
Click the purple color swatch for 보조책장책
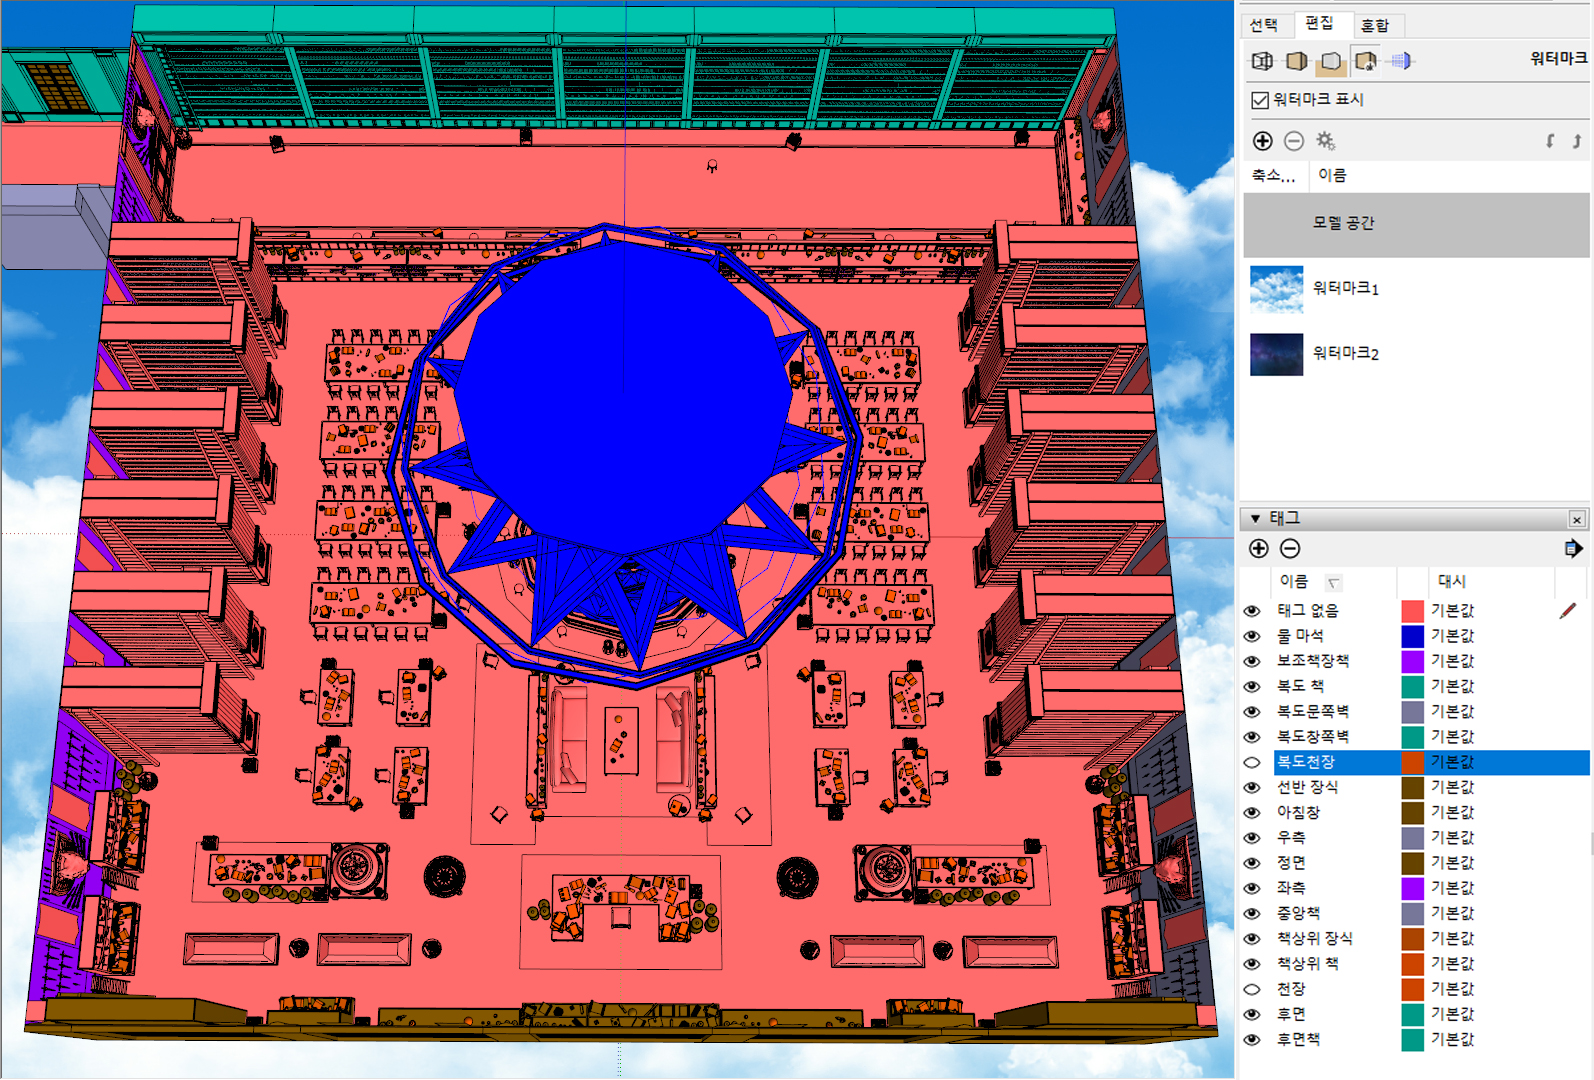[1412, 661]
